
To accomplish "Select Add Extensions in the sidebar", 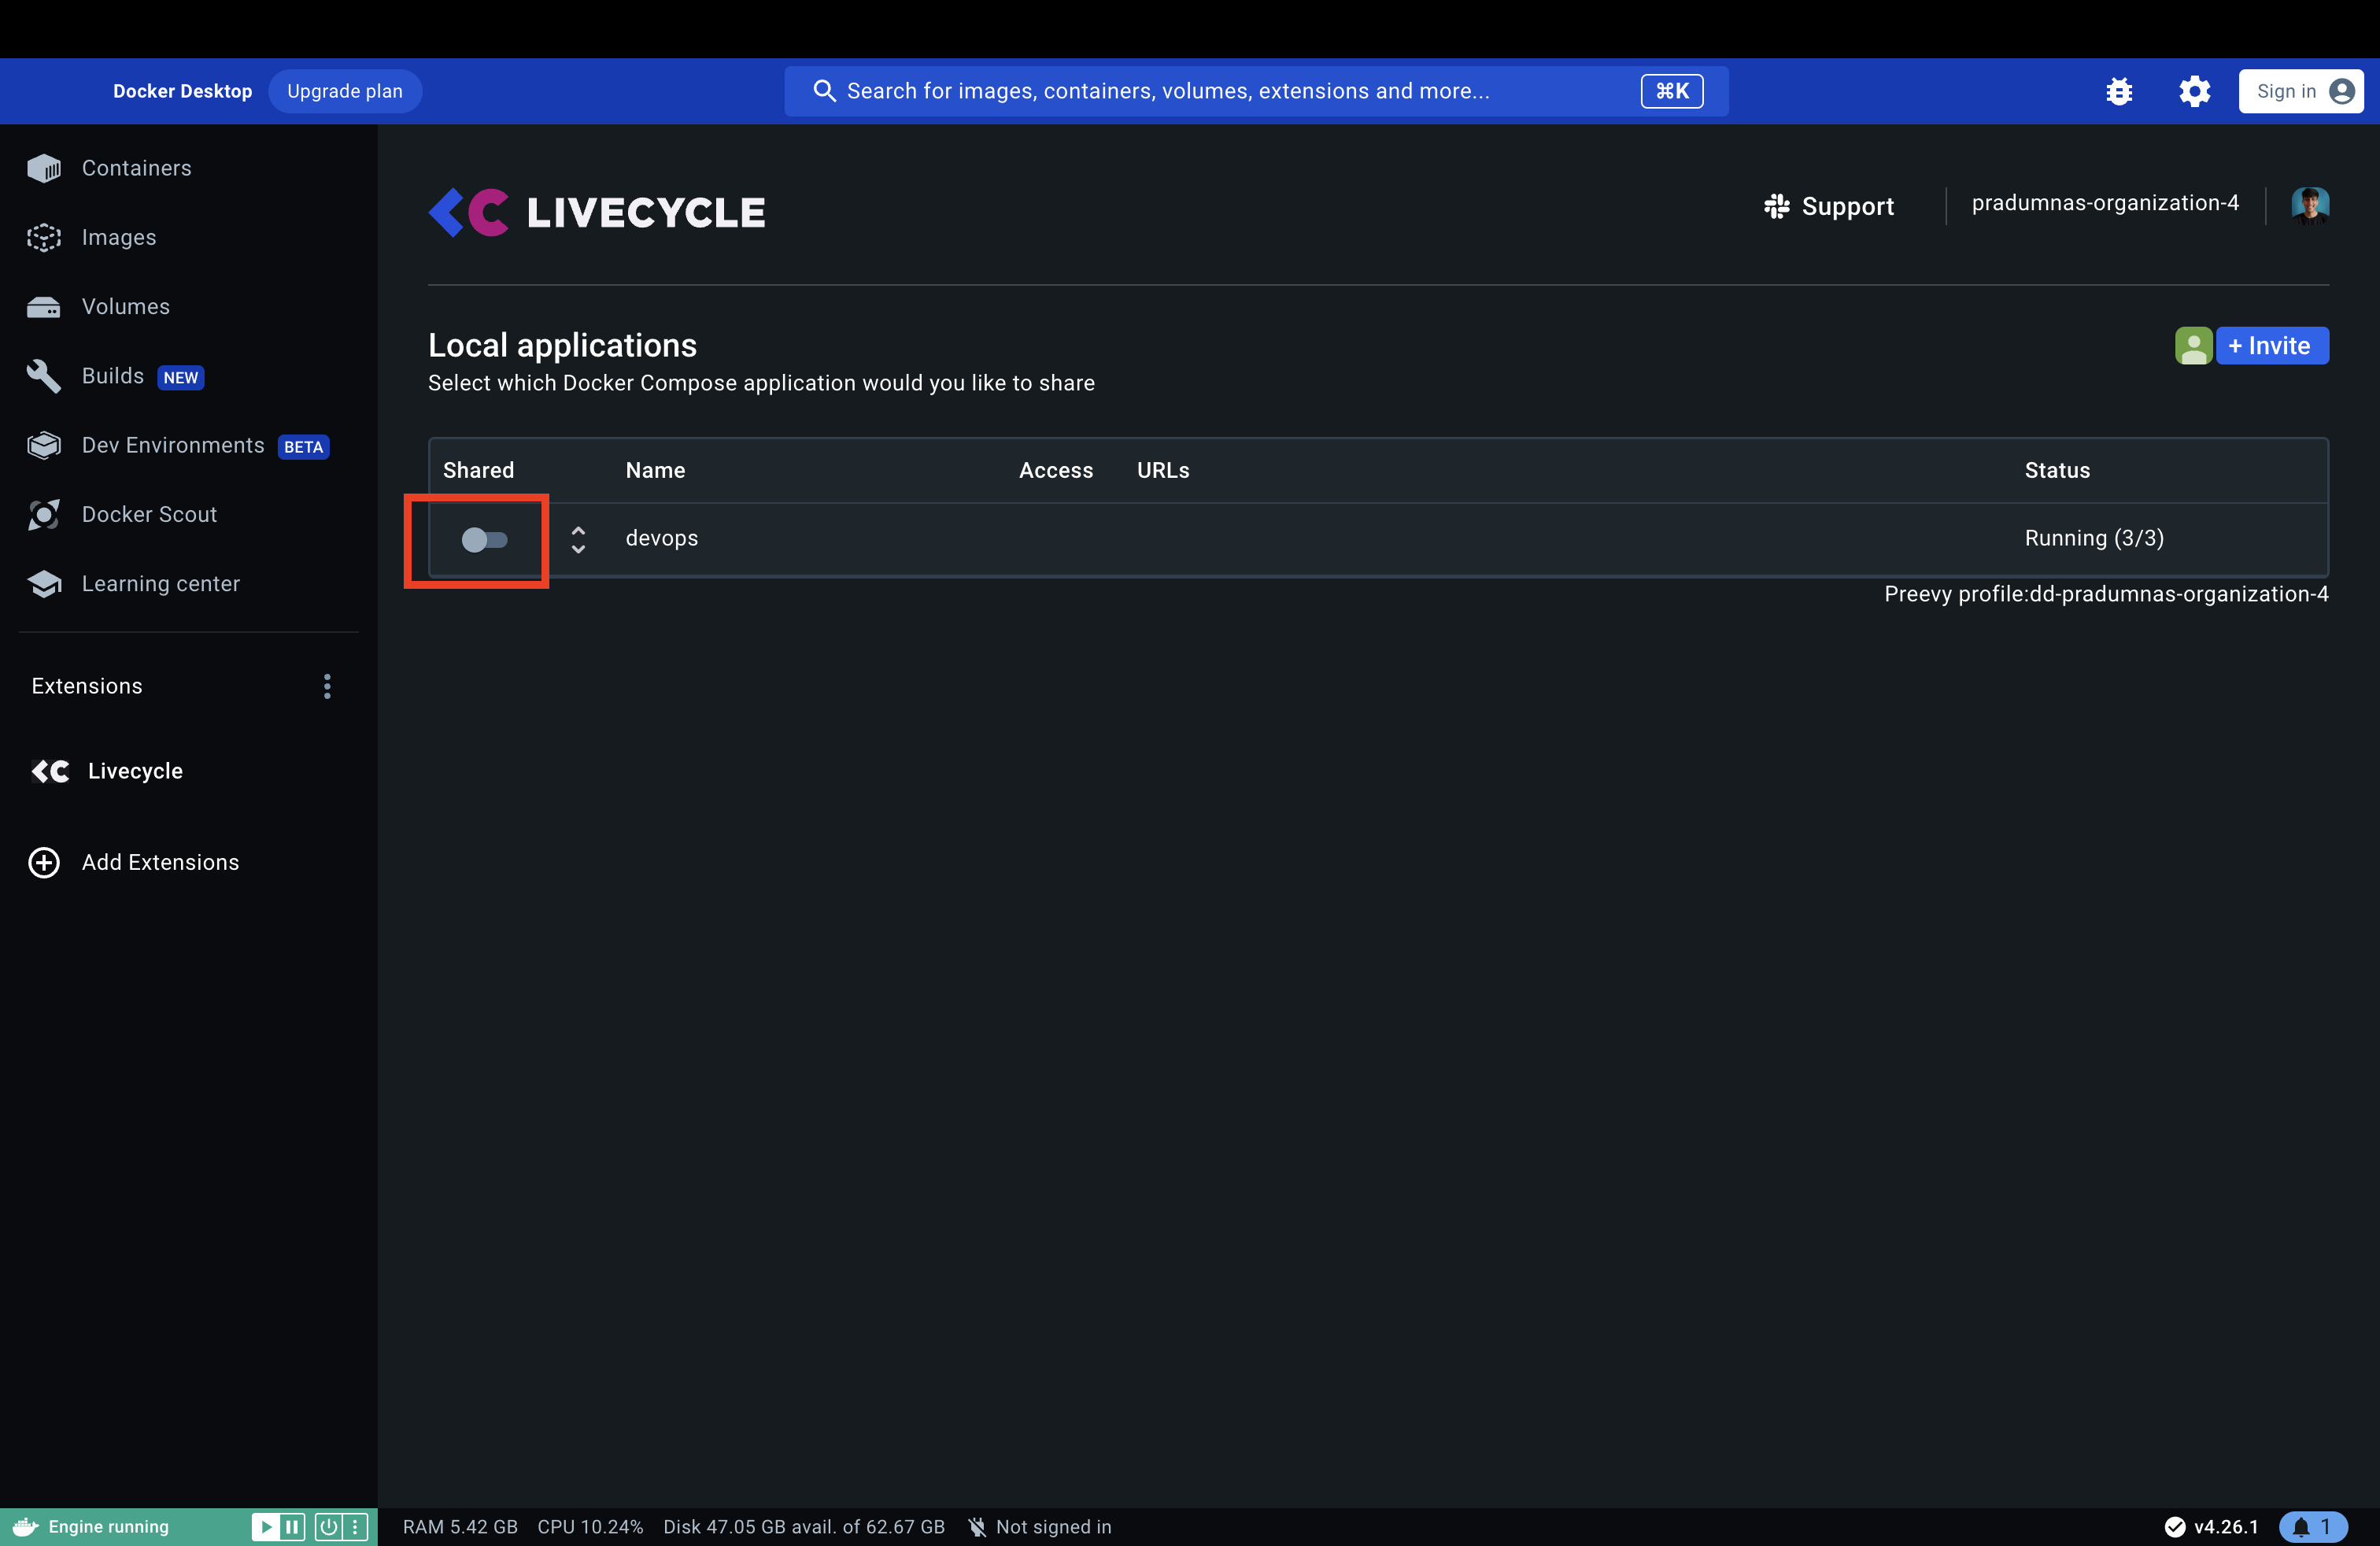I will 160,862.
